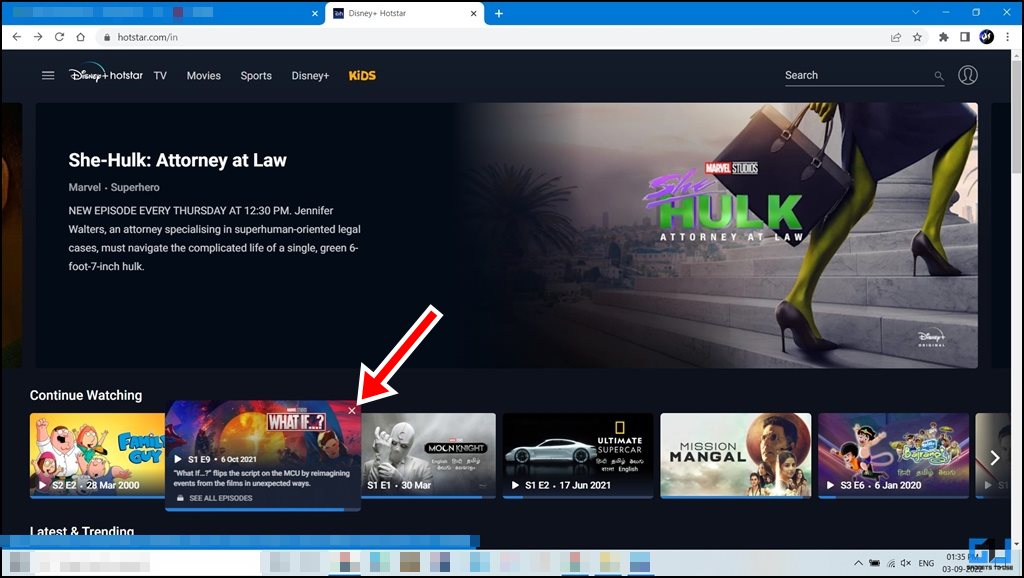Screen dimensions: 1024x578
Task: Go to the Sports section
Action: pos(256,76)
